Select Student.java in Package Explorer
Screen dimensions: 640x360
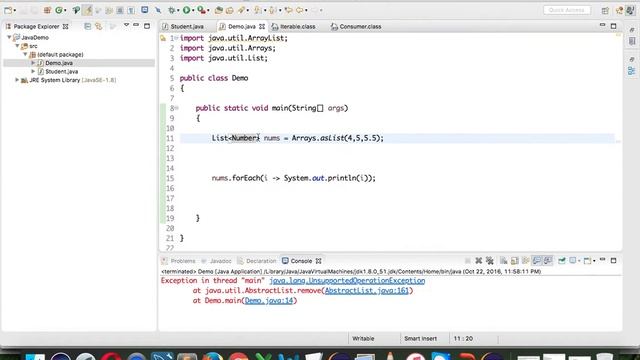click(61, 71)
